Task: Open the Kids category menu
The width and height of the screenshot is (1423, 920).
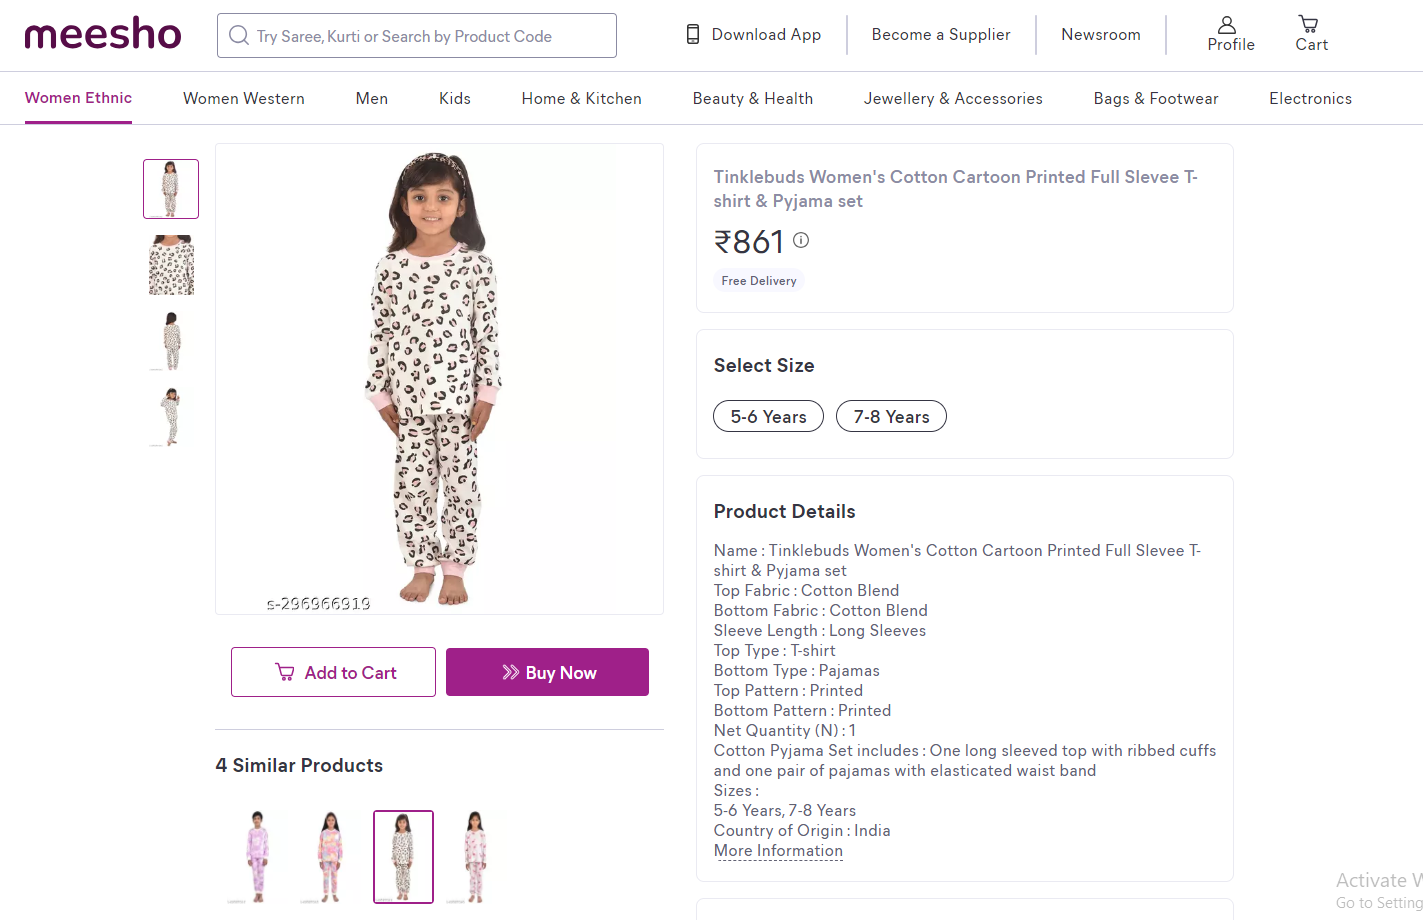Action: (x=454, y=98)
